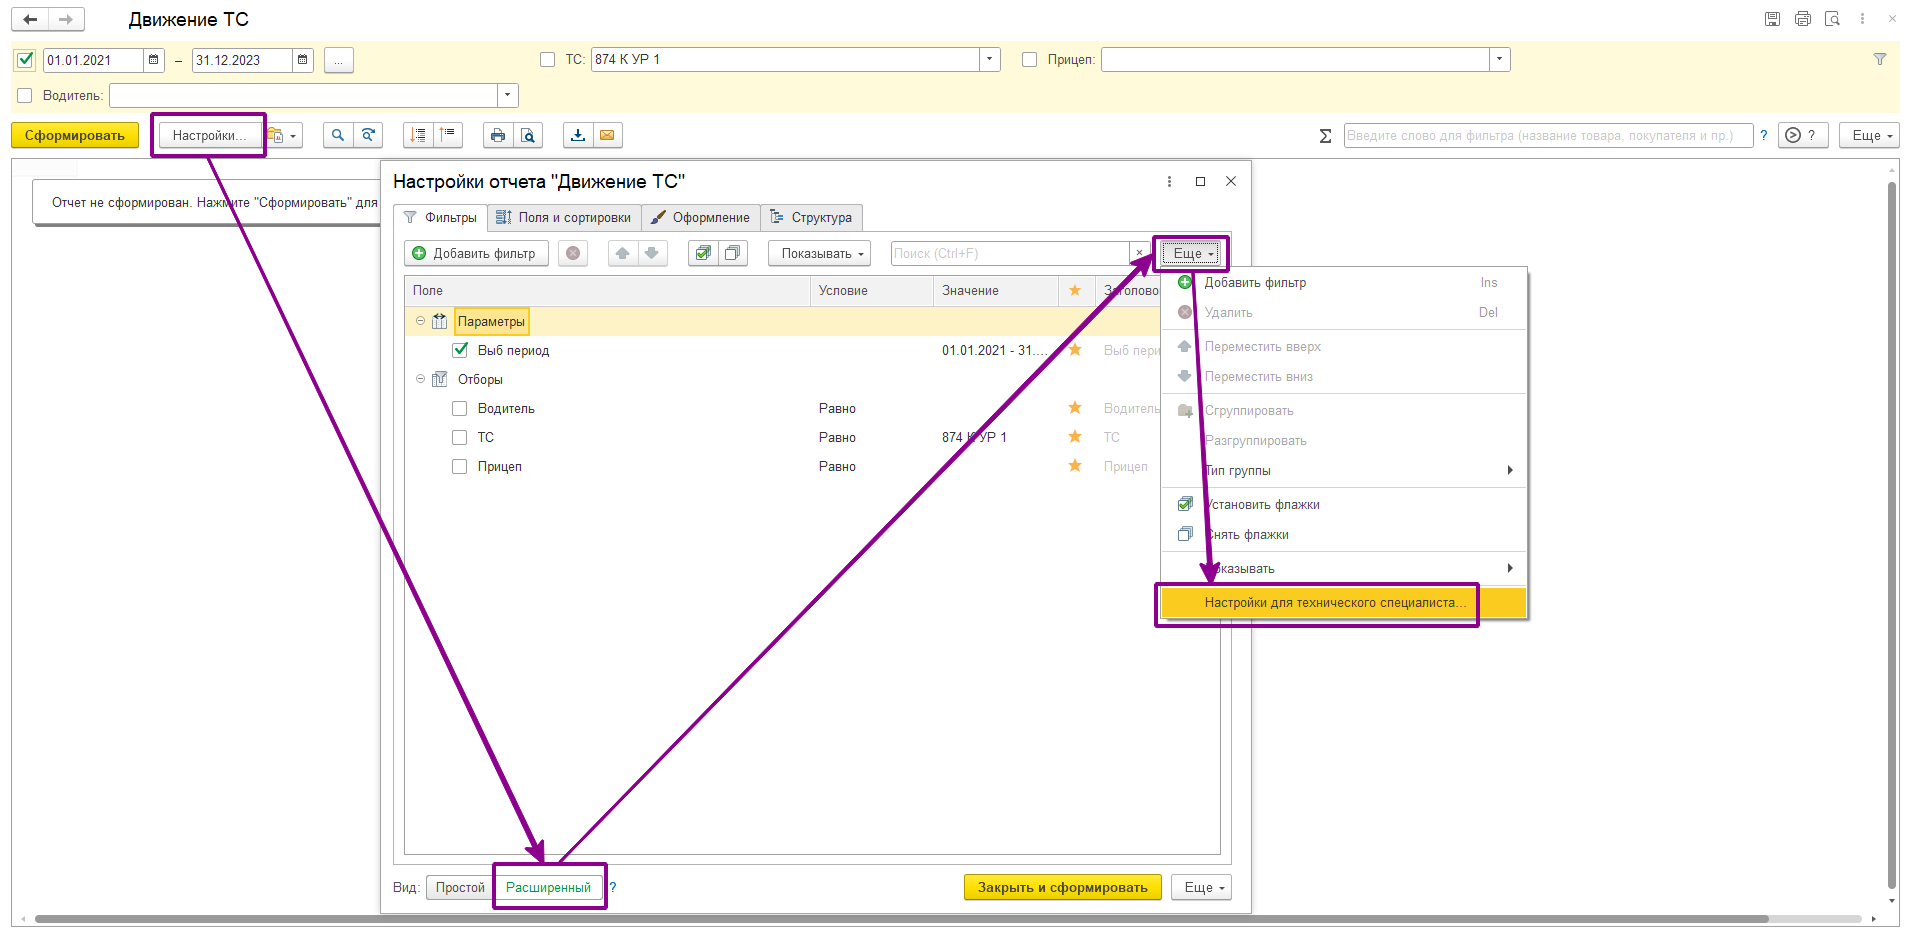The image size is (1912, 934).
Task: Uncheck the Выб период parameter checkbox
Action: [x=460, y=350]
